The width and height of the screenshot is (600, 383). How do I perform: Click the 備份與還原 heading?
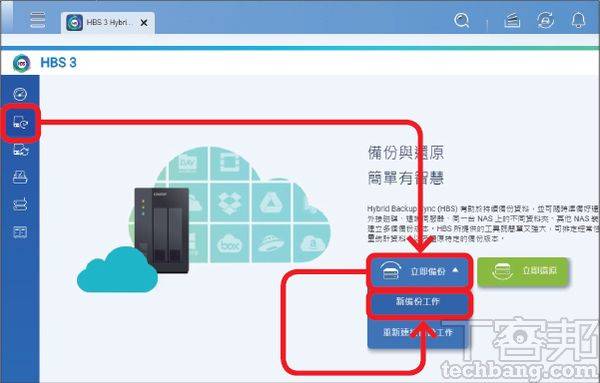[x=406, y=152]
